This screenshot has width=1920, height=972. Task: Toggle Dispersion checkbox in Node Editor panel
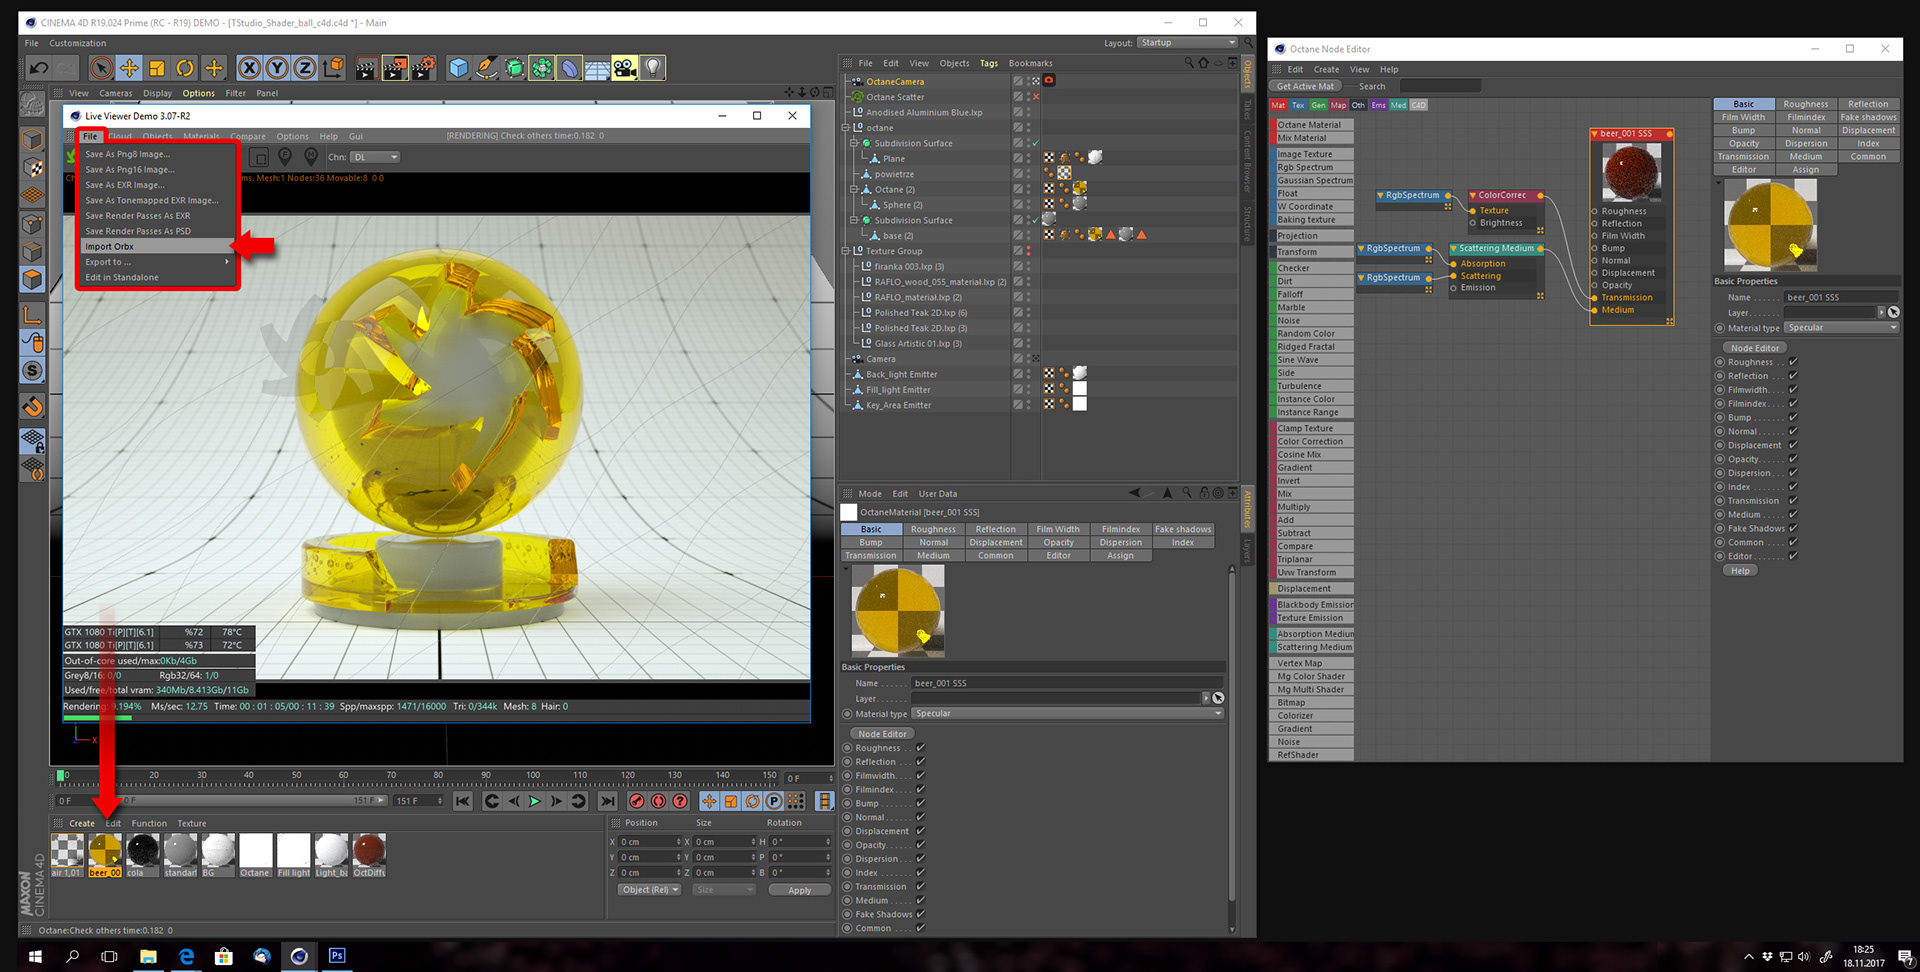[x=1793, y=473]
